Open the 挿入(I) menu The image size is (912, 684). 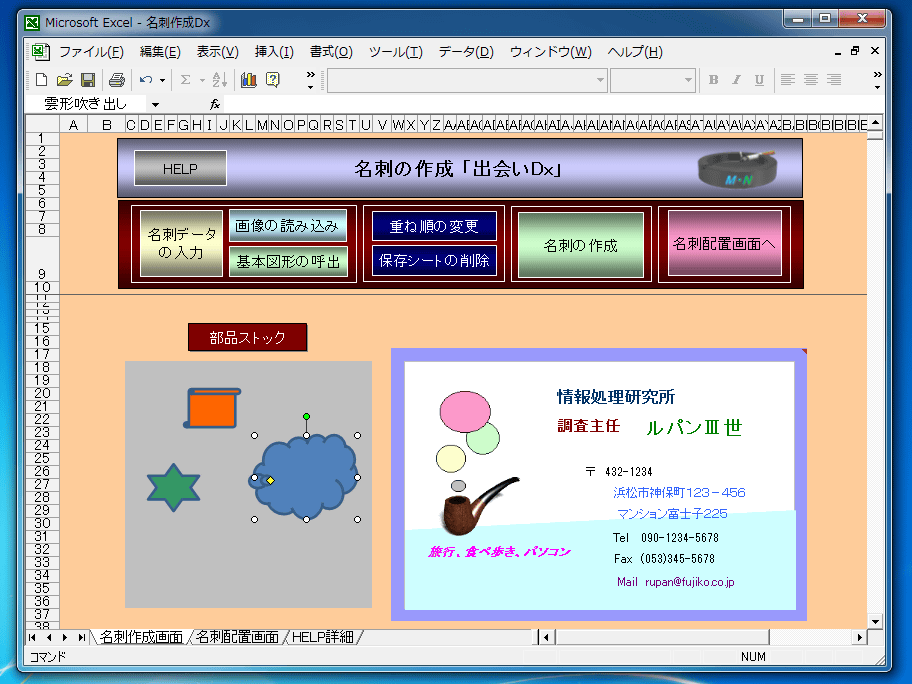pyautogui.click(x=274, y=52)
